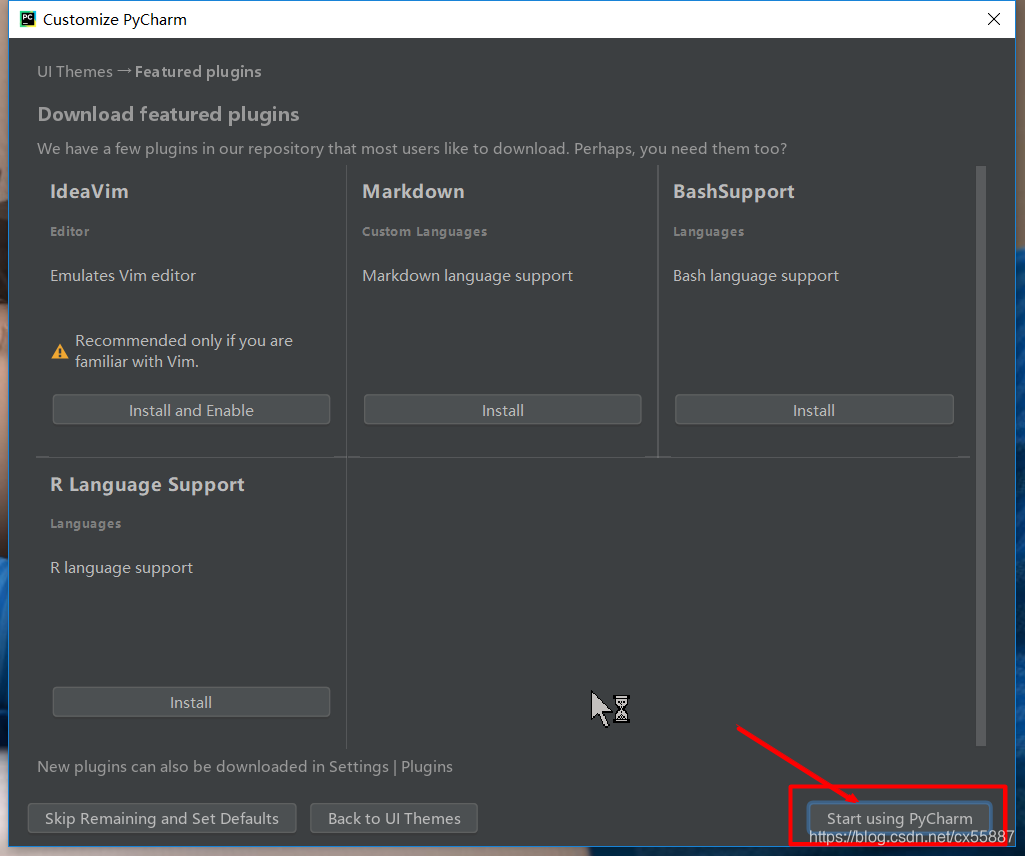The image size is (1025, 856).
Task: Click 'New plugins can also be downloaded' note
Action: click(x=244, y=766)
